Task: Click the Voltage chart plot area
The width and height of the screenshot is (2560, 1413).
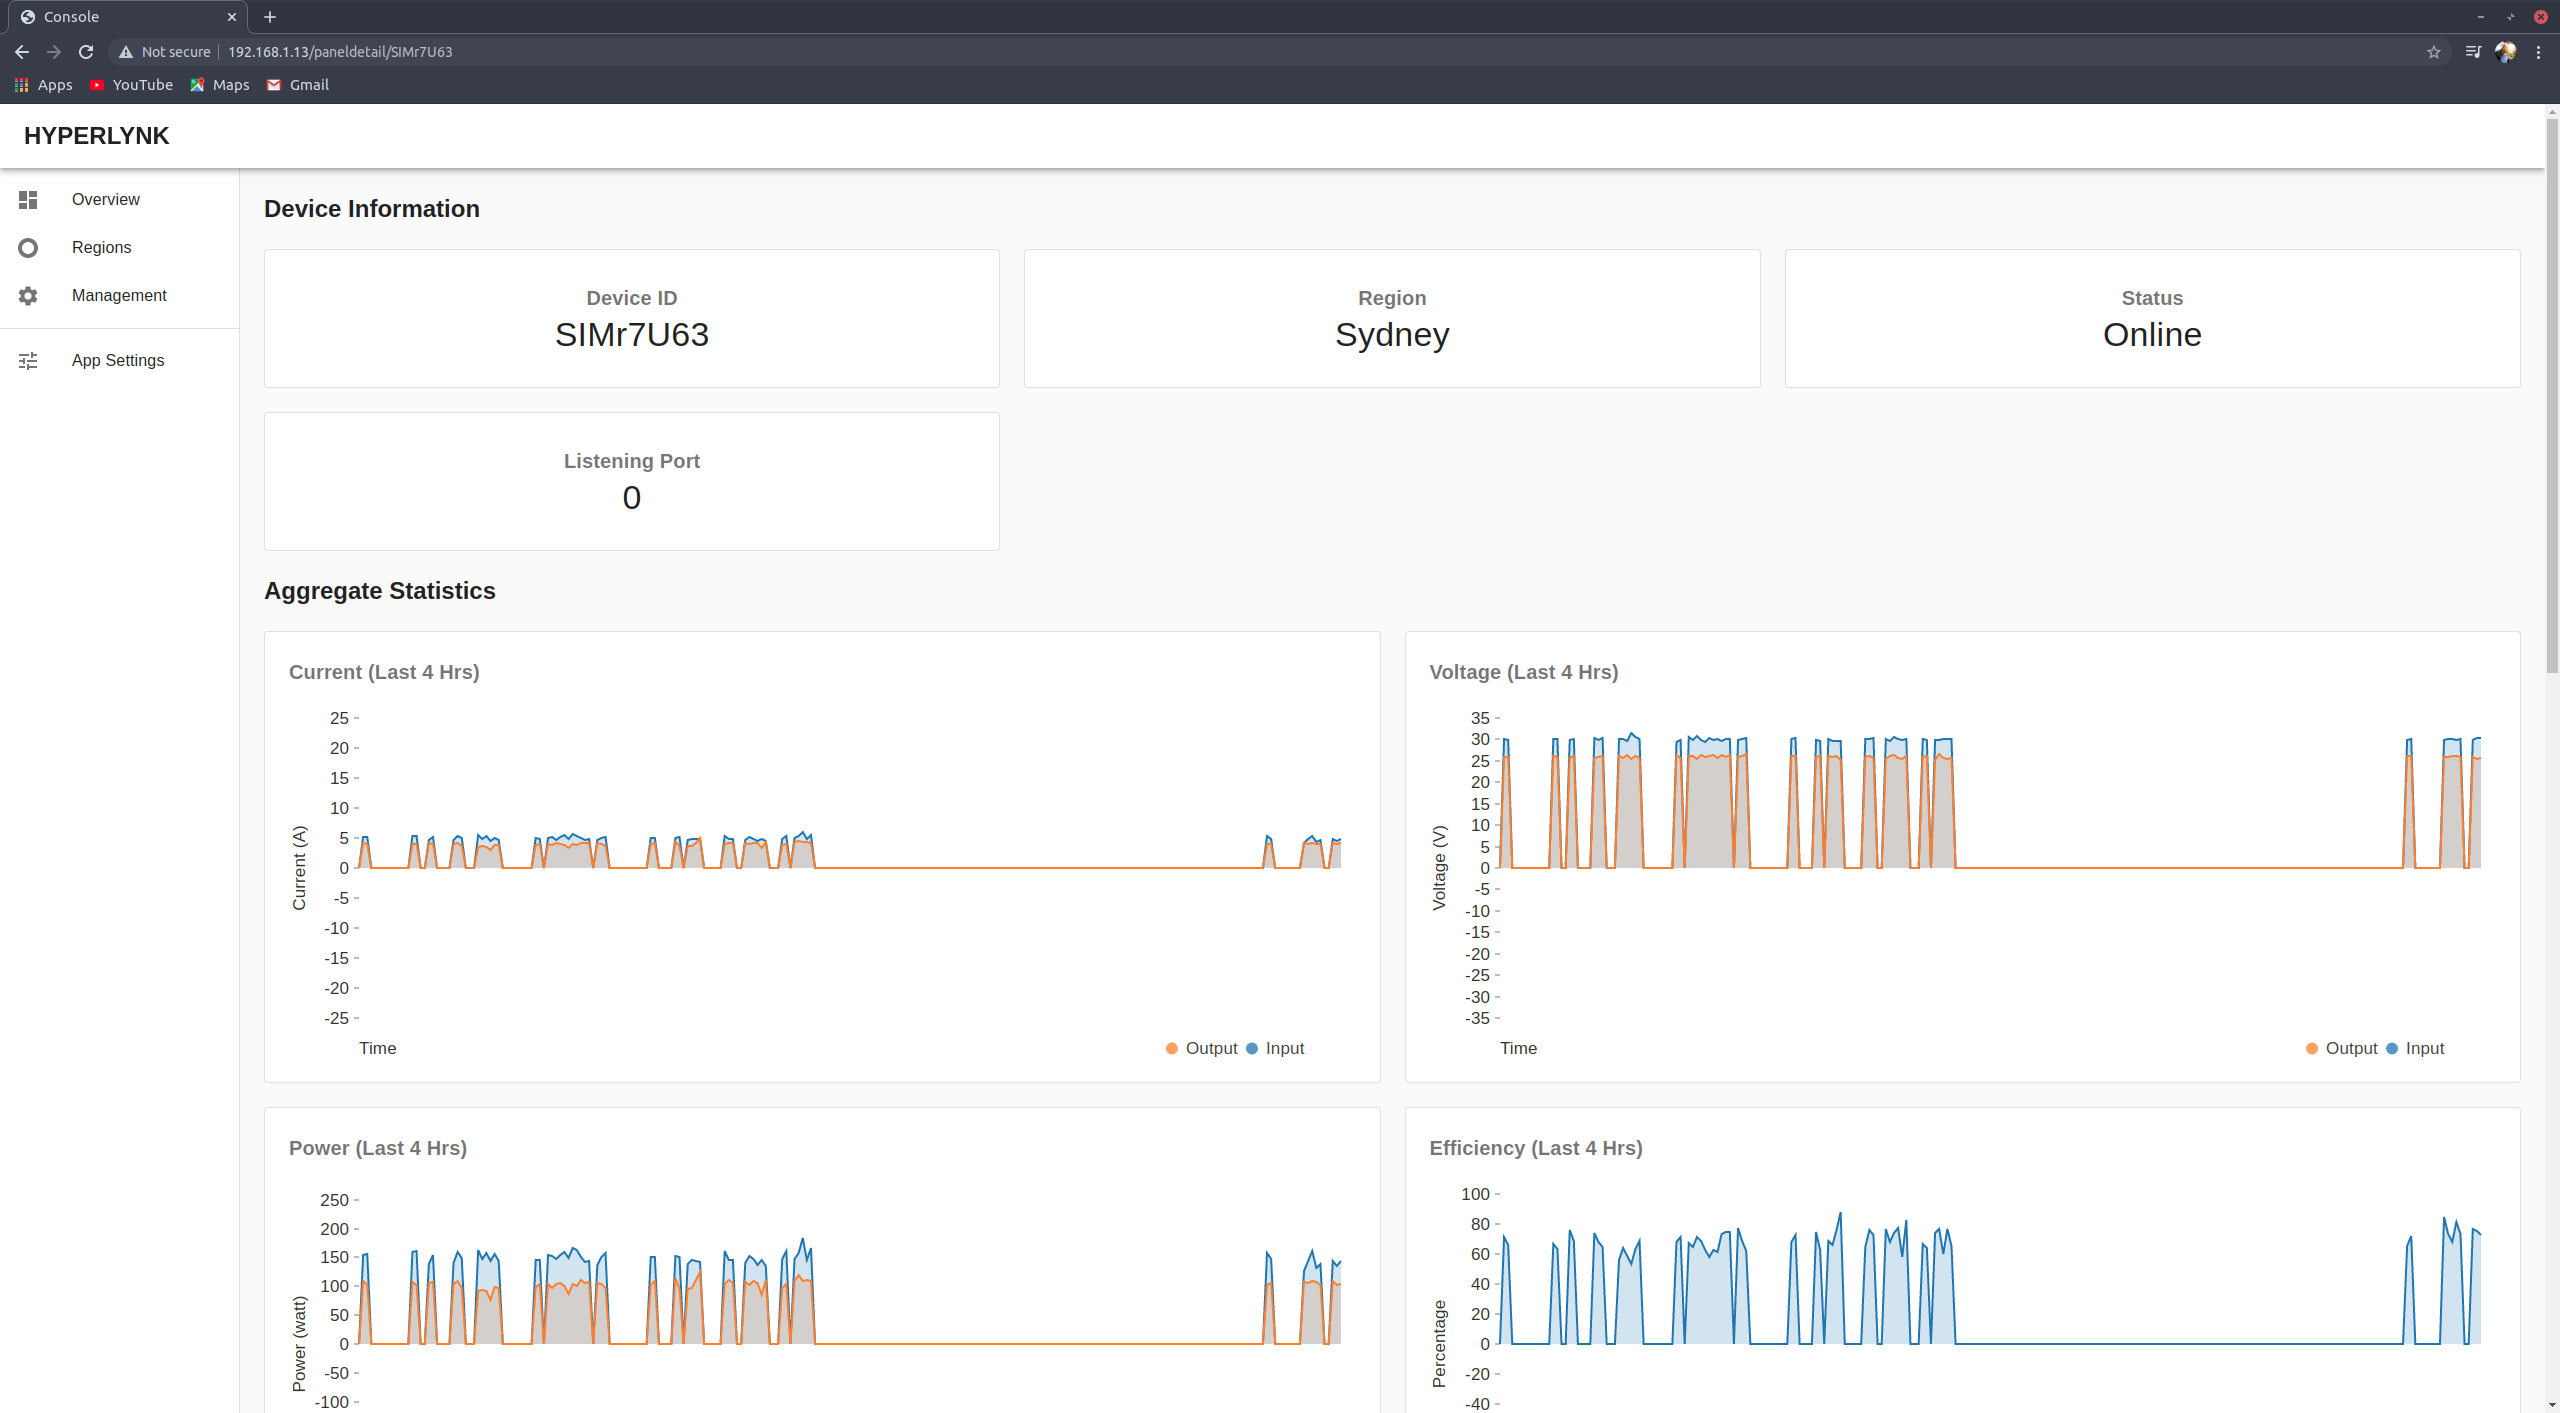Action: pos(1990,868)
